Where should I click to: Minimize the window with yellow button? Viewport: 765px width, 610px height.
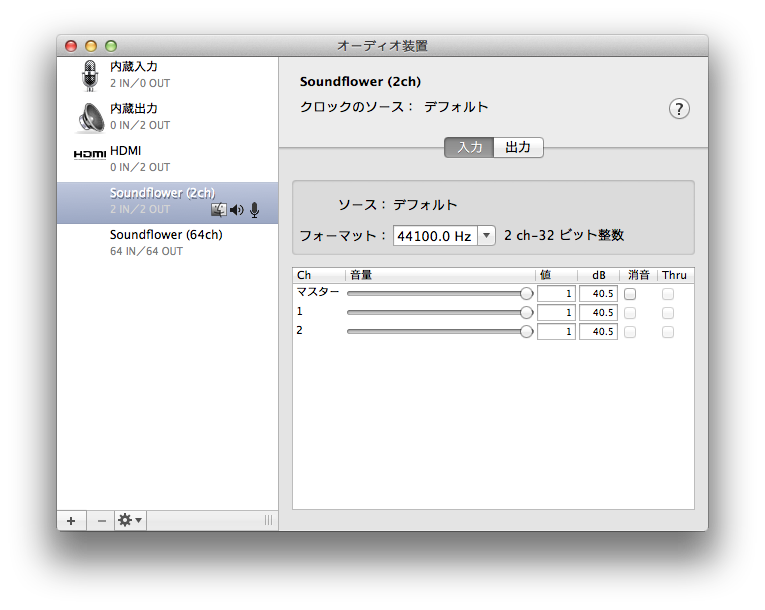[x=91, y=46]
